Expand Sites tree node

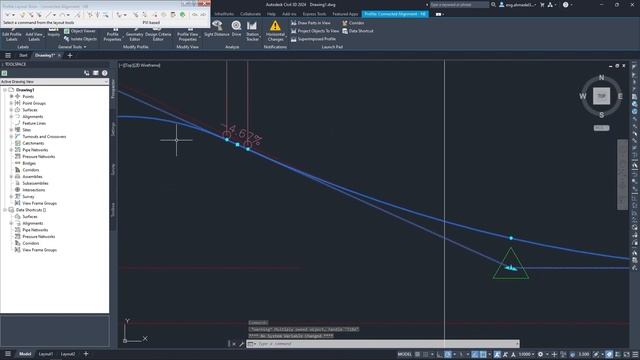pyautogui.click(x=11, y=130)
